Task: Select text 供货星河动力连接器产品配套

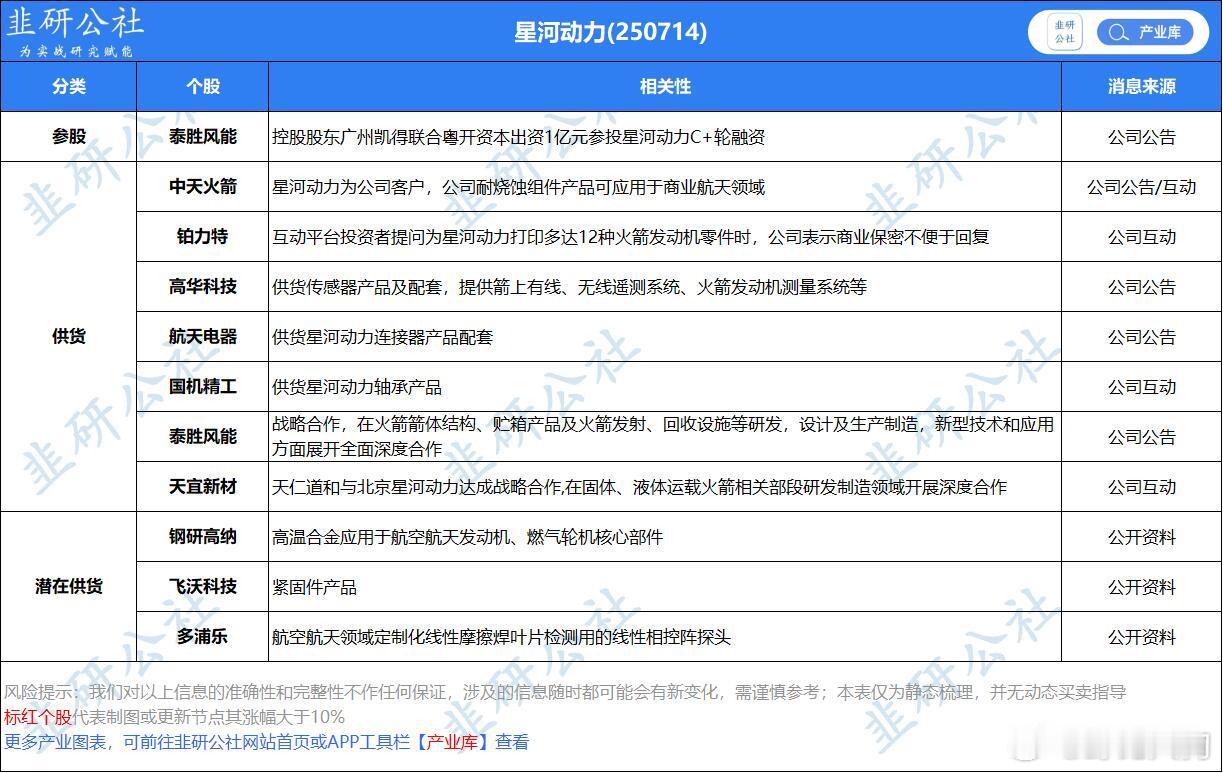Action: pyautogui.click(x=382, y=337)
